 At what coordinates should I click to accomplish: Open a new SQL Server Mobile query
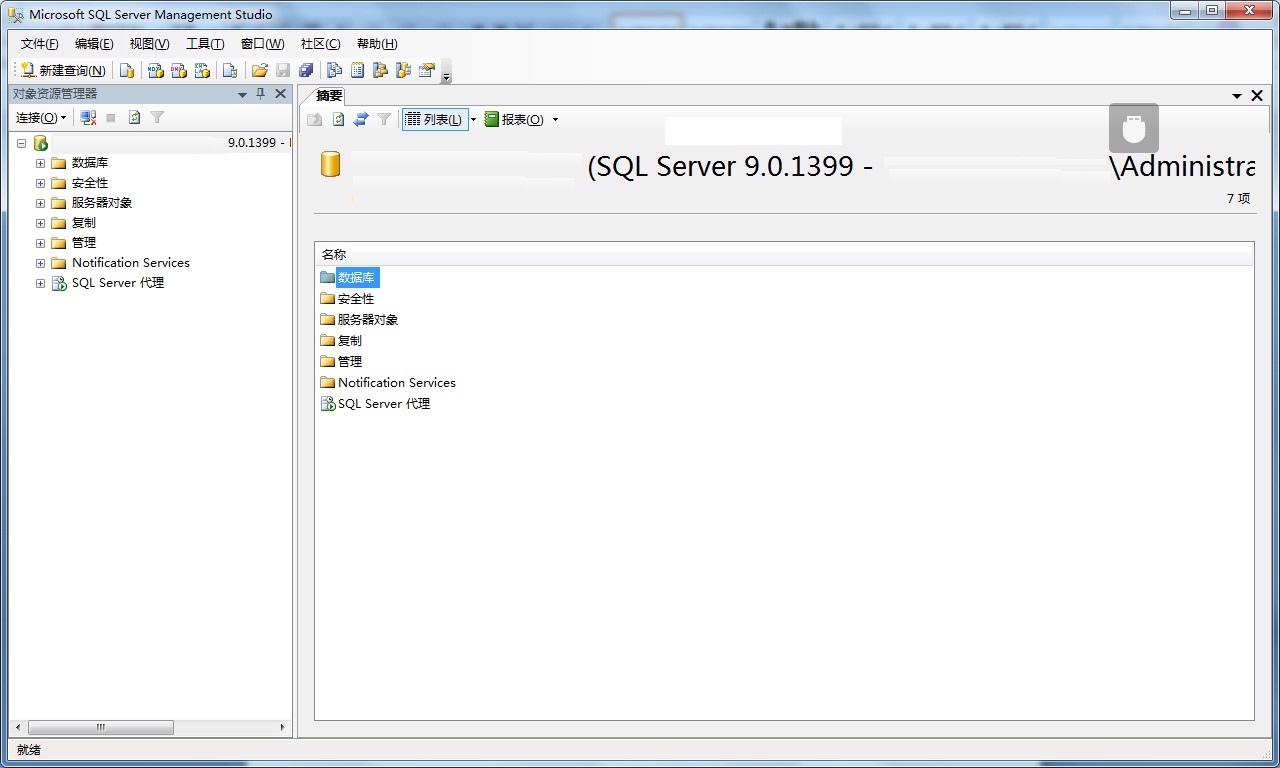[x=230, y=70]
